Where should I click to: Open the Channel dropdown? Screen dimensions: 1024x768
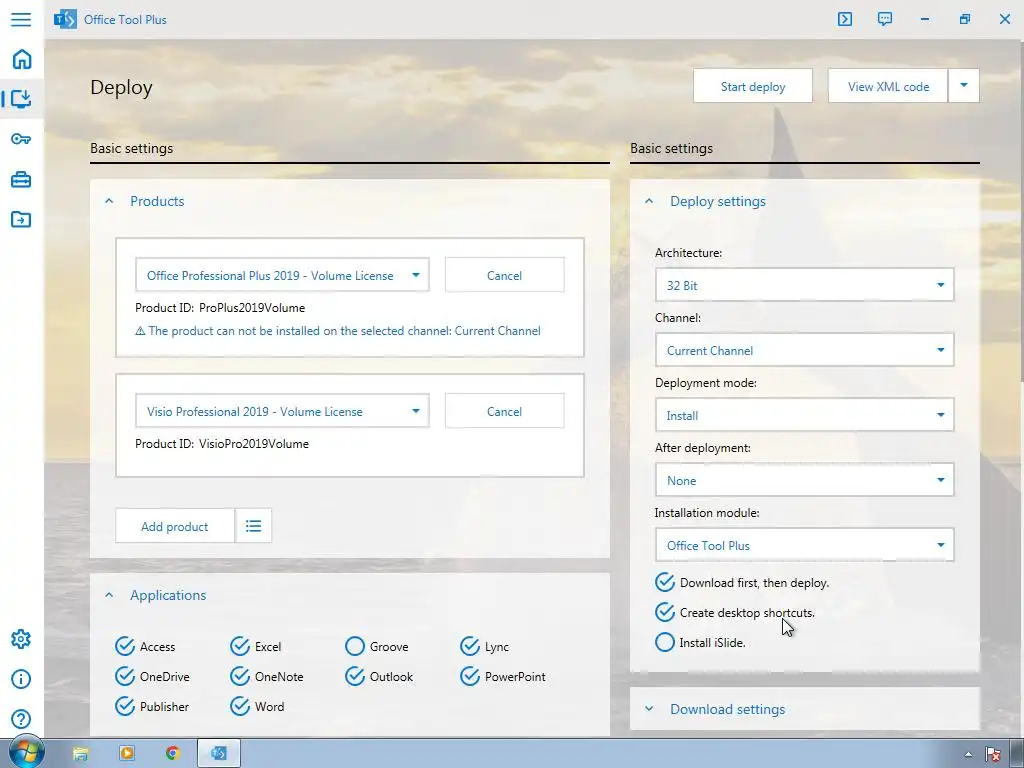pyautogui.click(x=804, y=350)
